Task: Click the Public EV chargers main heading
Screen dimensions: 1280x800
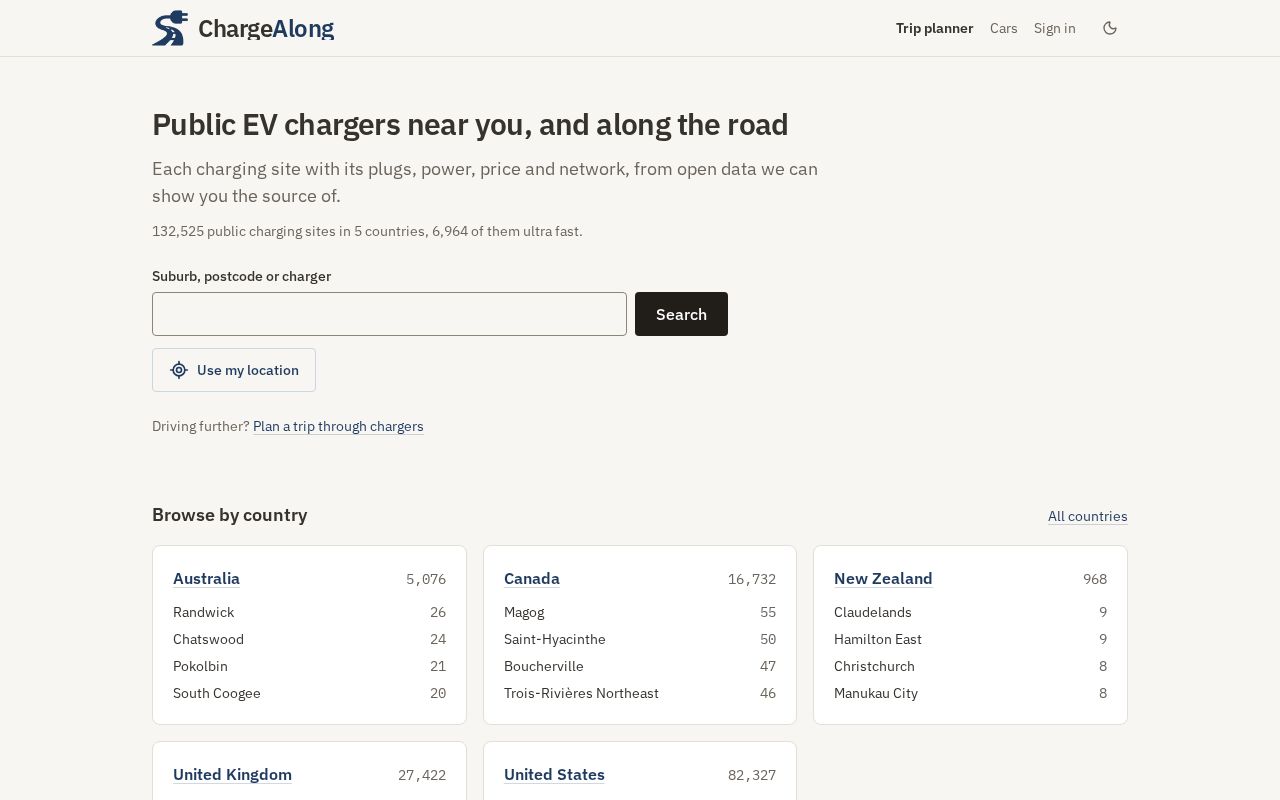Action: click(470, 125)
